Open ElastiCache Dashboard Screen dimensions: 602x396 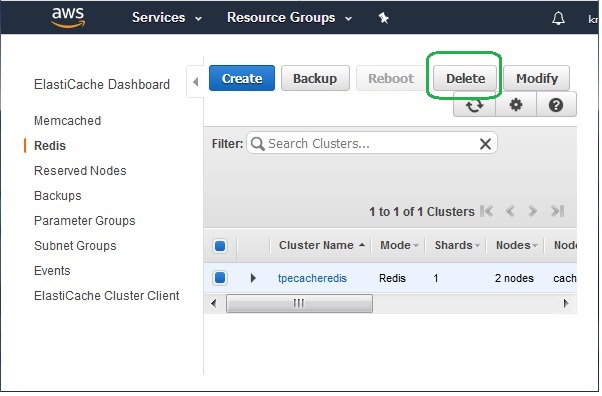(102, 85)
